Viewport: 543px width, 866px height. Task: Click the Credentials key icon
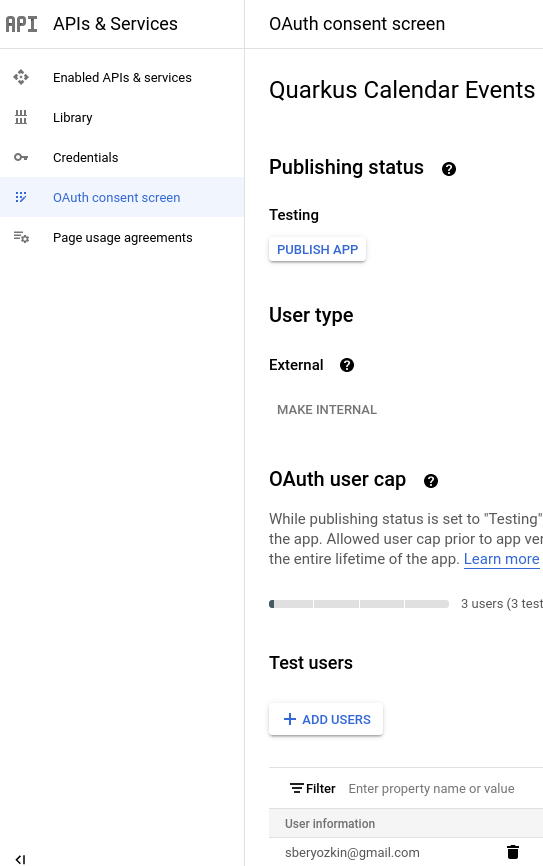(21, 157)
